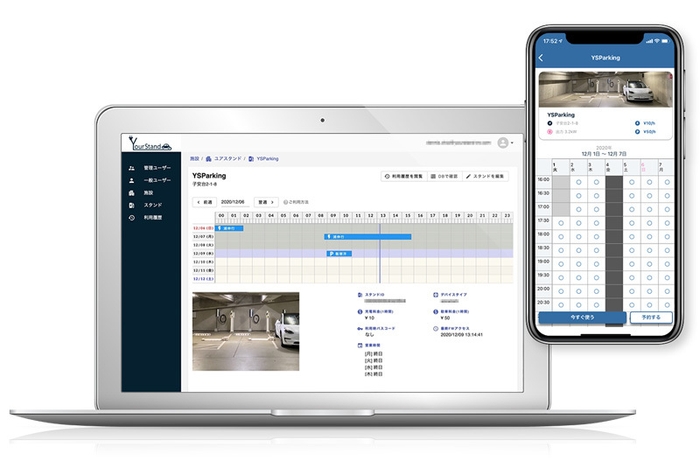Go to next week with 翌週 button

pyautogui.click(x=267, y=200)
